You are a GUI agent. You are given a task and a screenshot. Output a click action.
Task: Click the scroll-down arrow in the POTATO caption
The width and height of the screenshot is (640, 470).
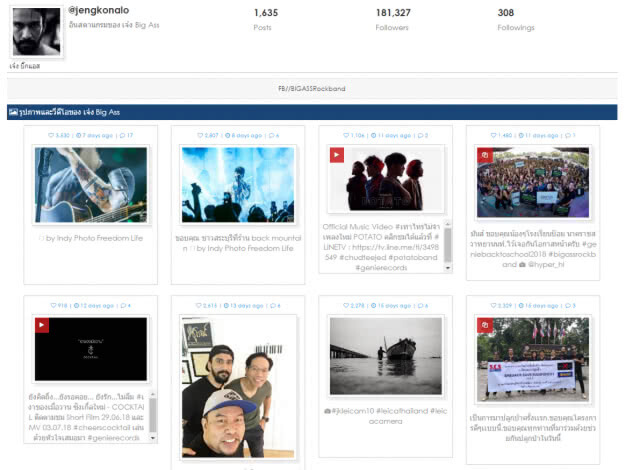click(448, 268)
